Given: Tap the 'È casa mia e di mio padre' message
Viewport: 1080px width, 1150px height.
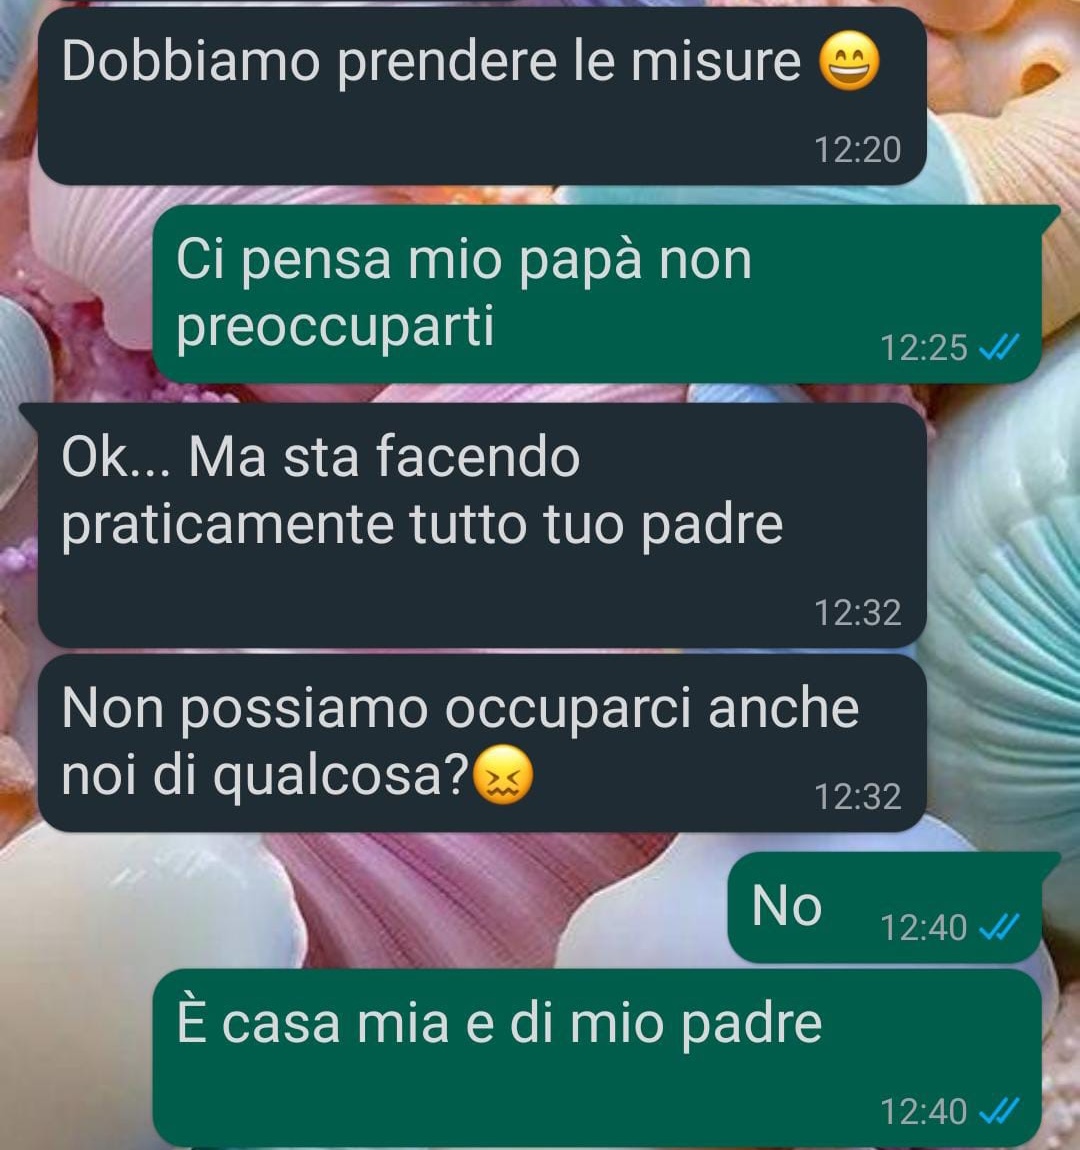Looking at the screenshot, I should [x=598, y=1058].
